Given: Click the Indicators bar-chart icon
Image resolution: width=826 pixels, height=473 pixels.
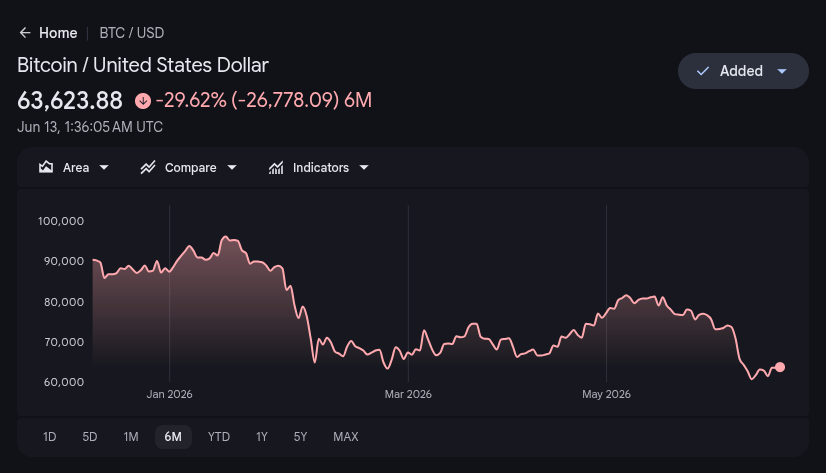Looking at the screenshot, I should [x=276, y=167].
